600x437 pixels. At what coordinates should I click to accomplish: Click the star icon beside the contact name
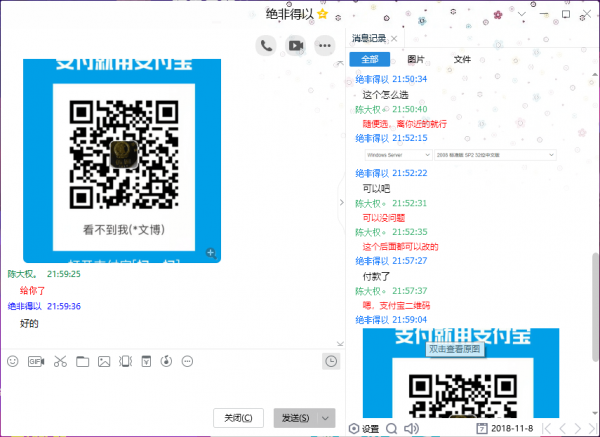point(323,15)
